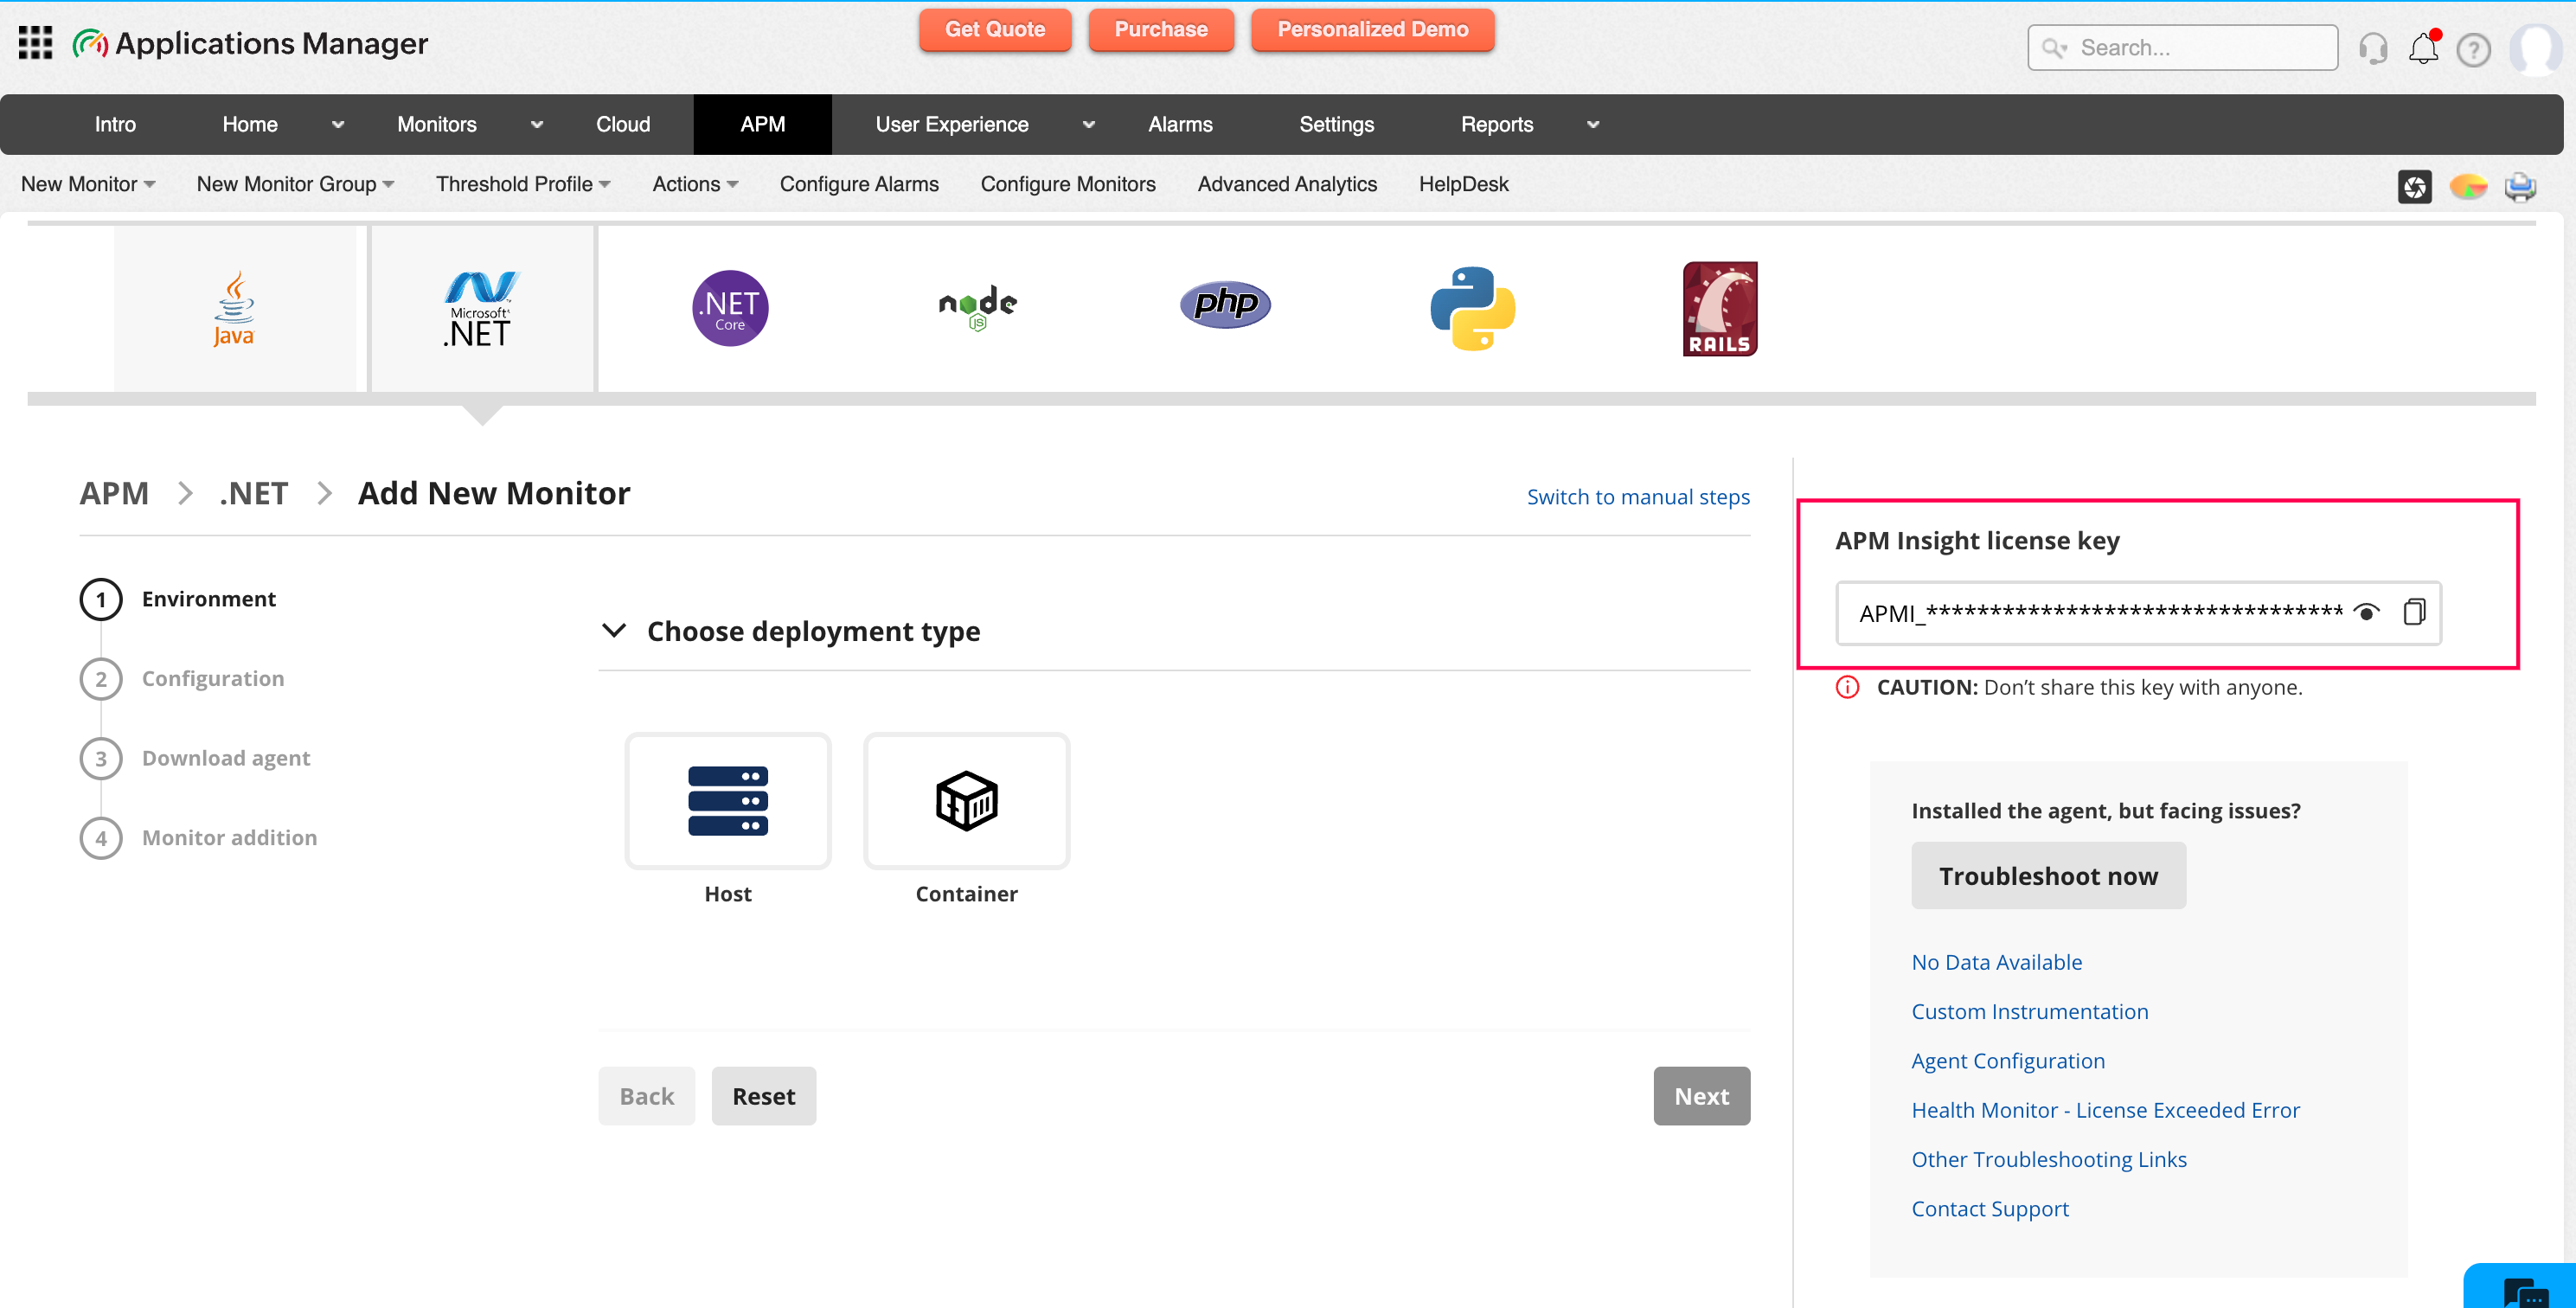Open Switch to manual steps link
Image resolution: width=2576 pixels, height=1308 pixels.
[1638, 497]
